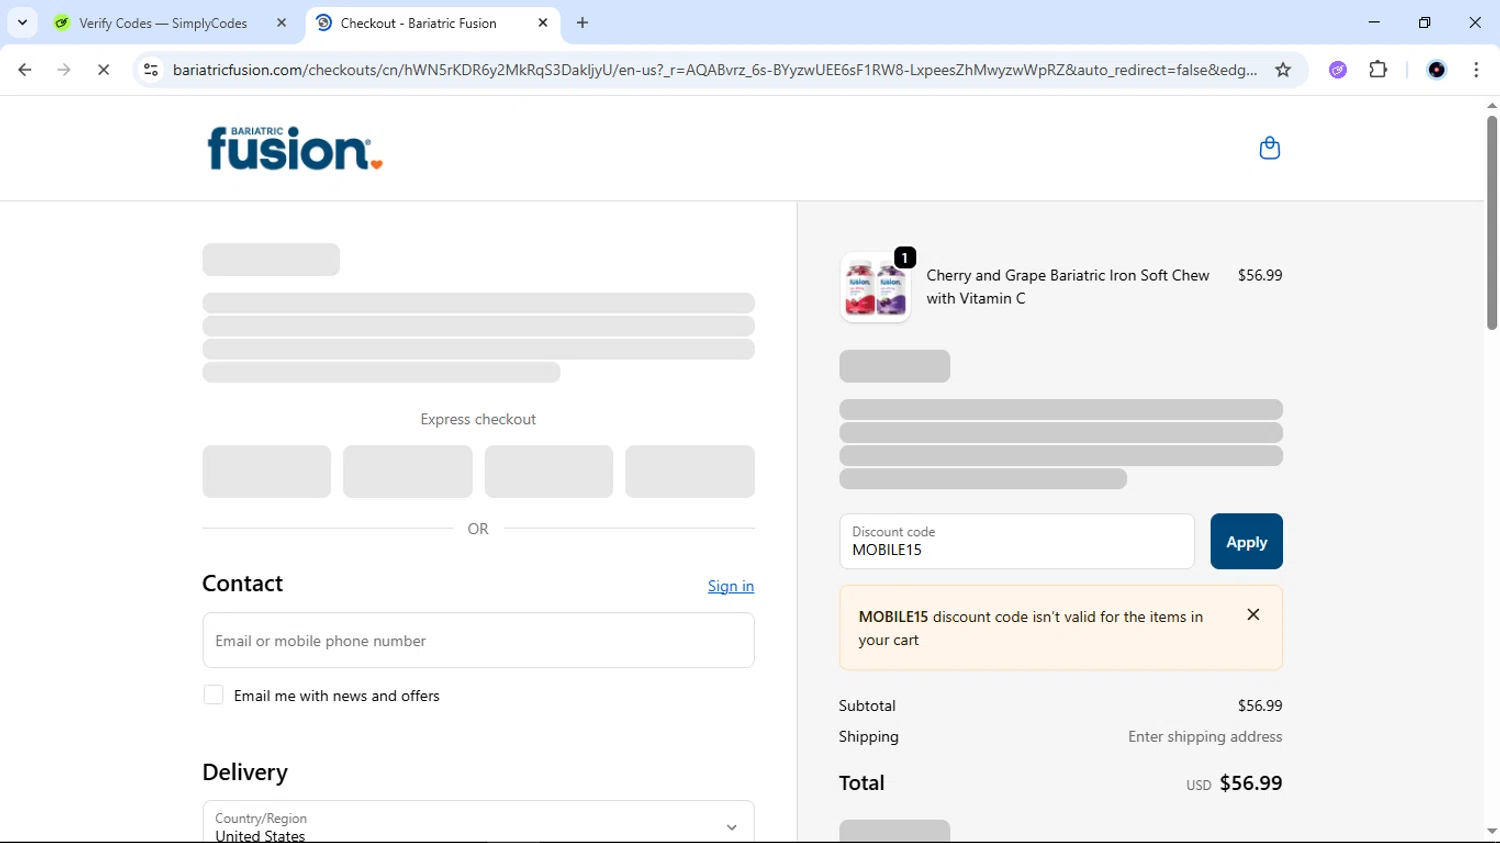Click the Express checkout label
Screen dimensions: 1500x843
(478, 419)
